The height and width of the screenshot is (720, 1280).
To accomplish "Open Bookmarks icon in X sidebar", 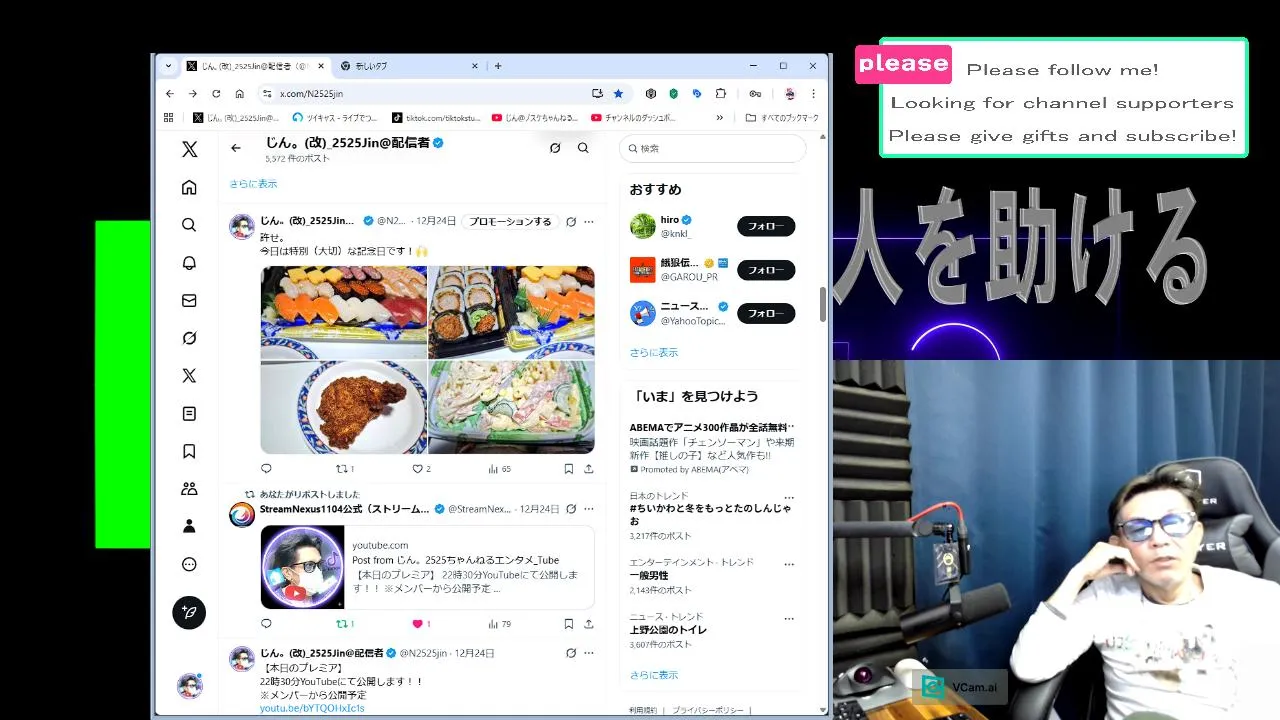I will click(x=189, y=451).
